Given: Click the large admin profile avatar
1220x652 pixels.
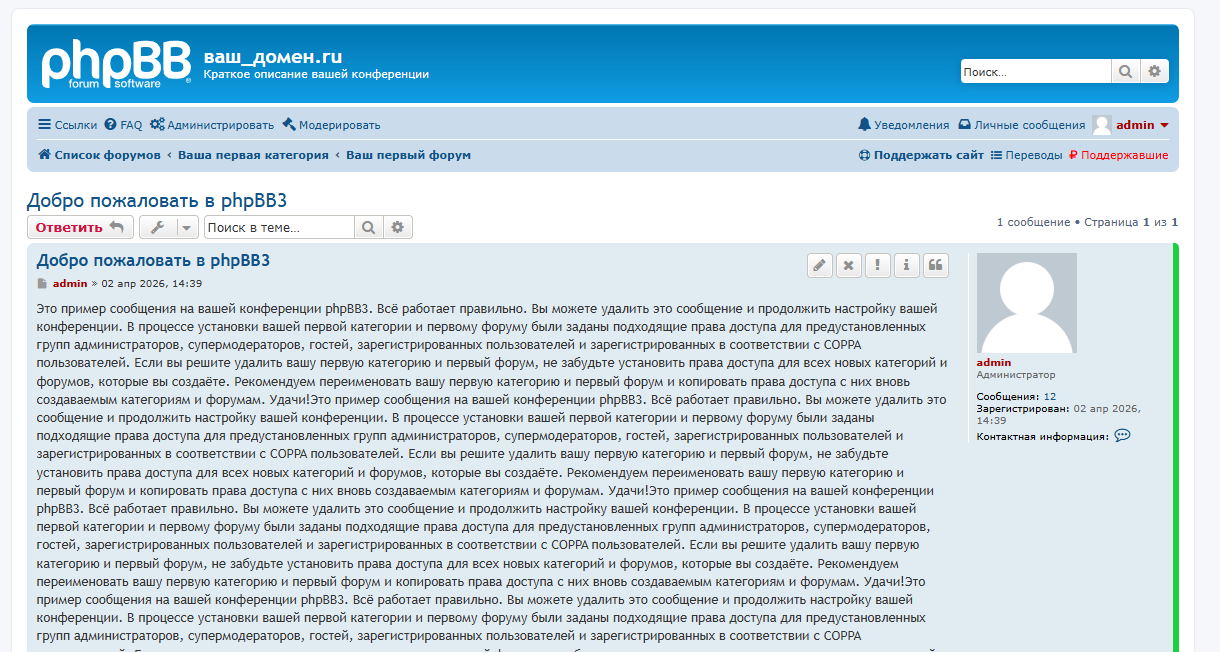Looking at the screenshot, I should [1027, 303].
